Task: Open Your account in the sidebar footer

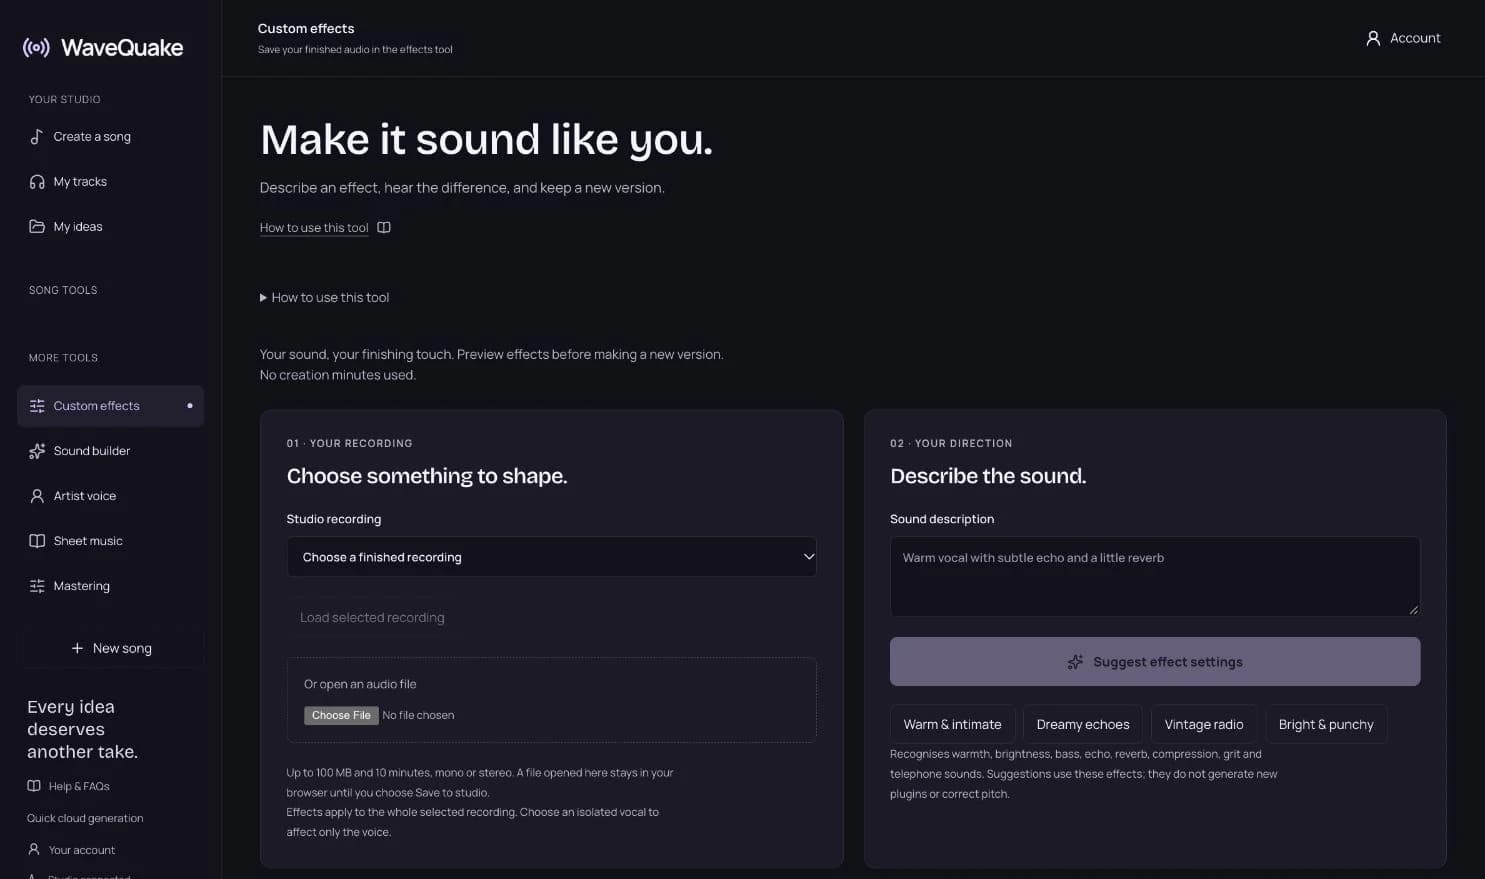Action: [x=71, y=850]
